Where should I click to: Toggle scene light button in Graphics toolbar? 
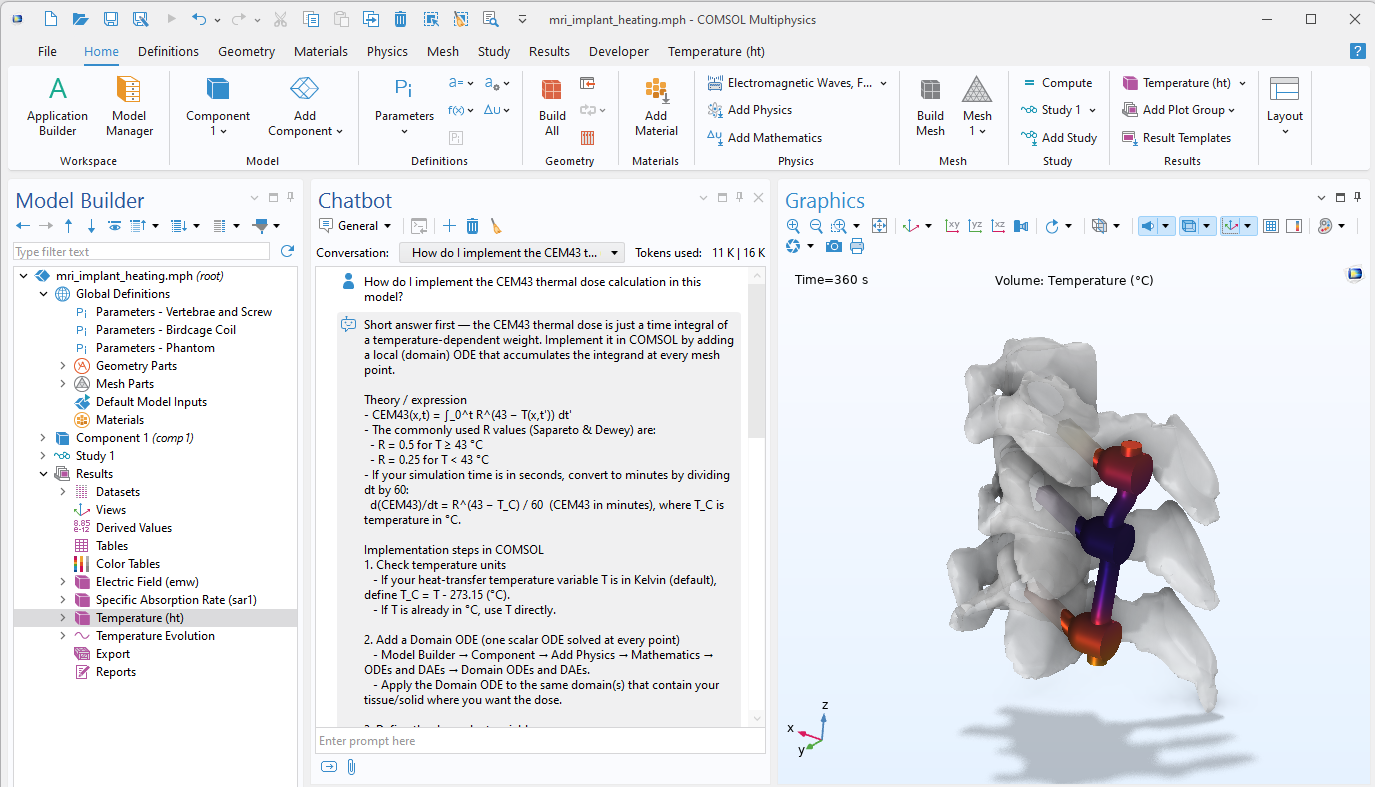click(x=1148, y=226)
